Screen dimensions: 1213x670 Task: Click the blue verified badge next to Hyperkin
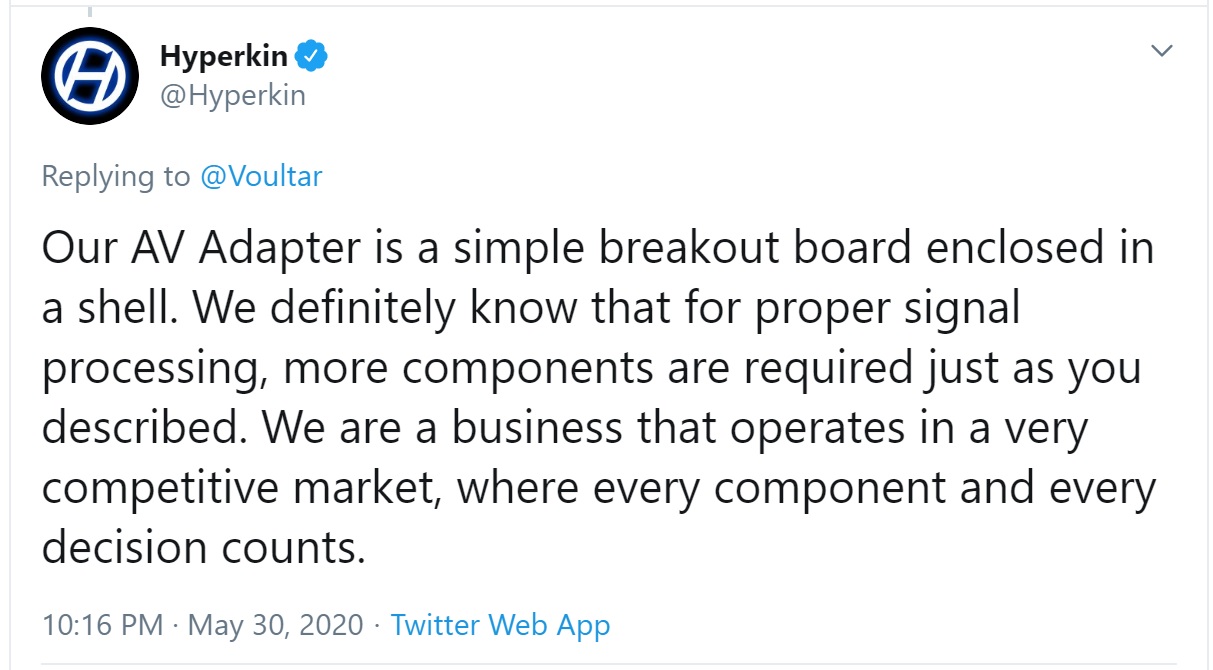(315, 57)
